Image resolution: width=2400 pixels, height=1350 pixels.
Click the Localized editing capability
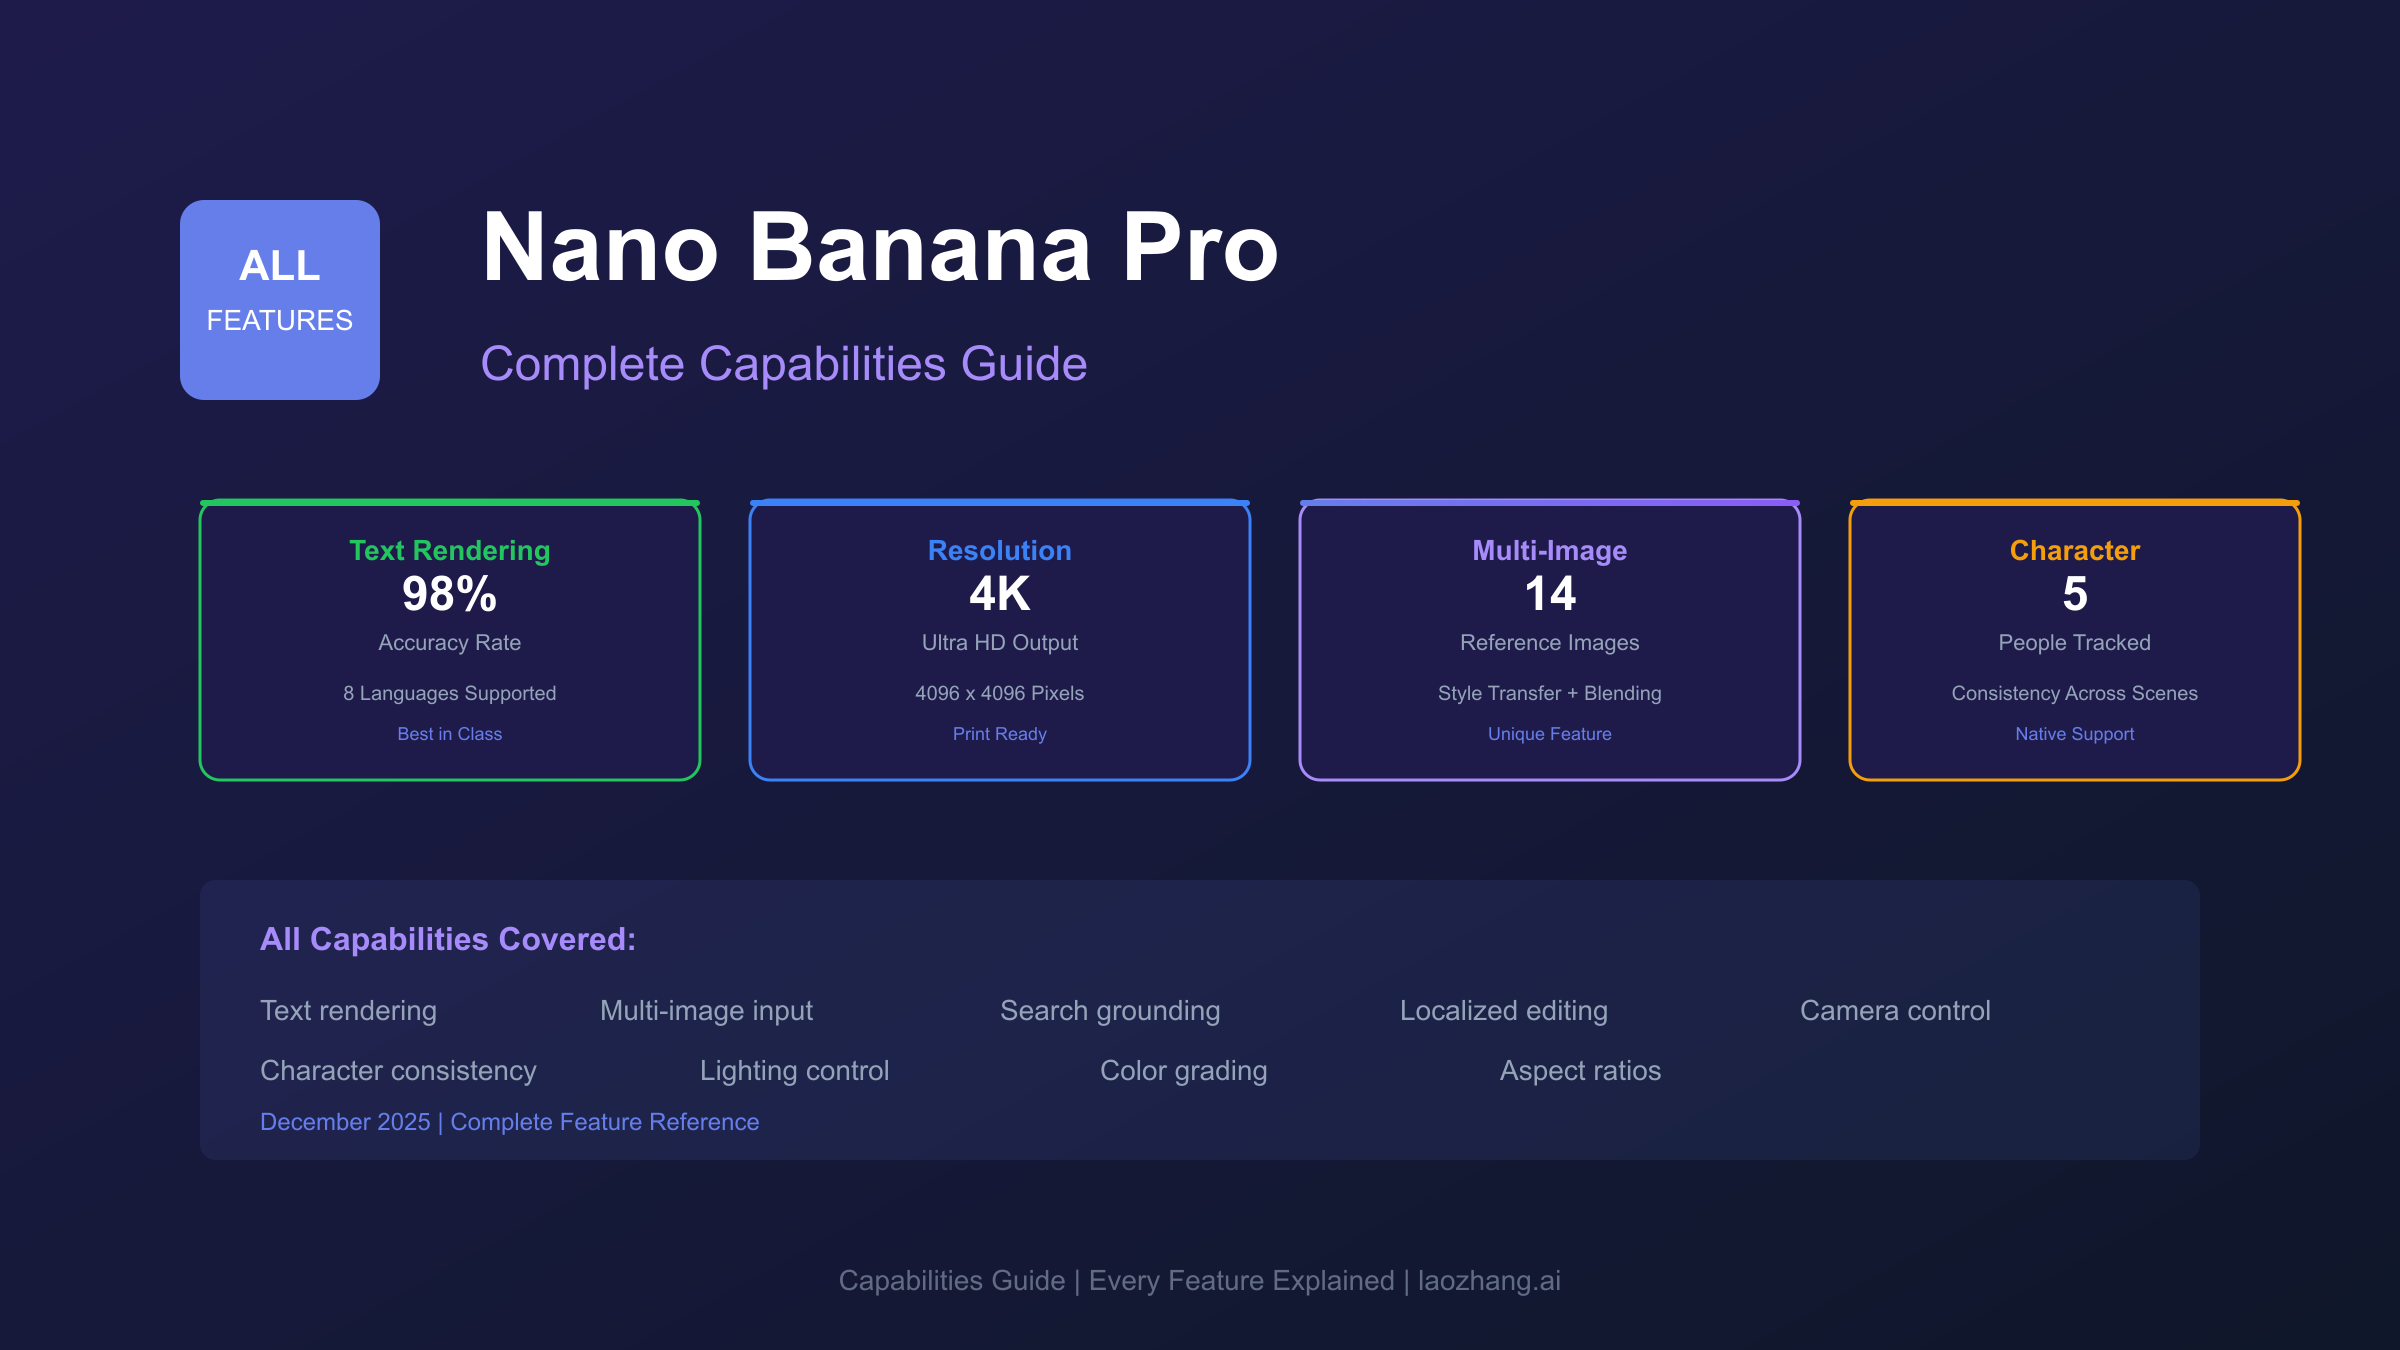(x=1503, y=1011)
